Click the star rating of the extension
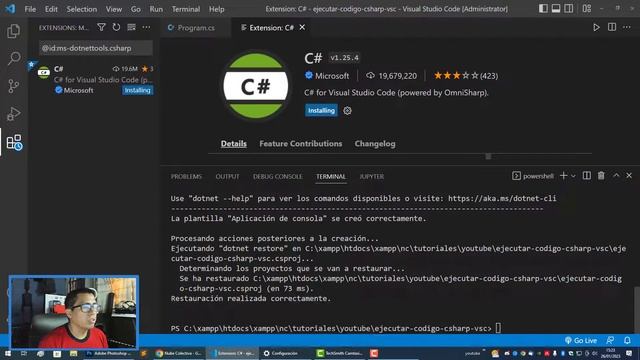Viewport: 640px width, 360px height. (466, 76)
